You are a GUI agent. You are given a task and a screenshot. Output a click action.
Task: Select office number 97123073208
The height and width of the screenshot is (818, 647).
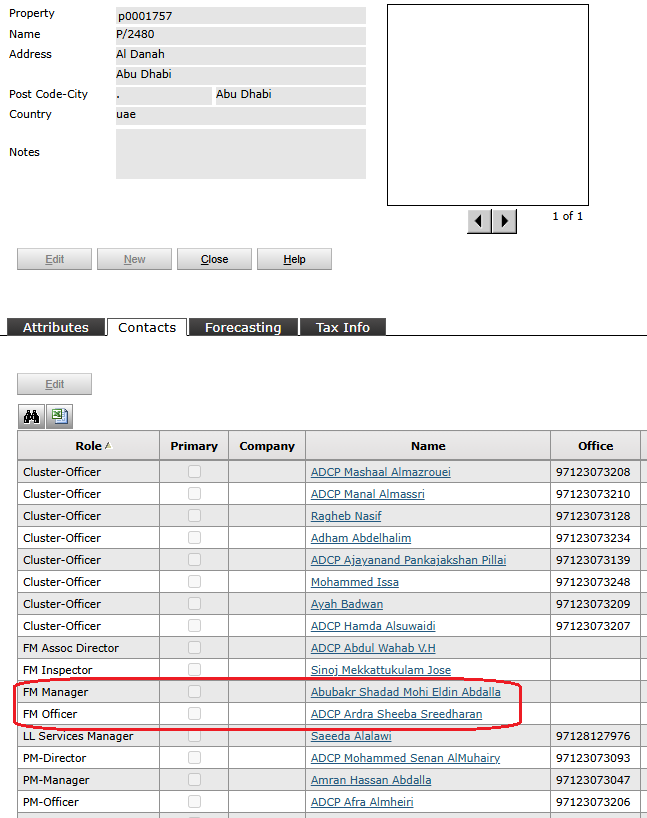click(593, 472)
